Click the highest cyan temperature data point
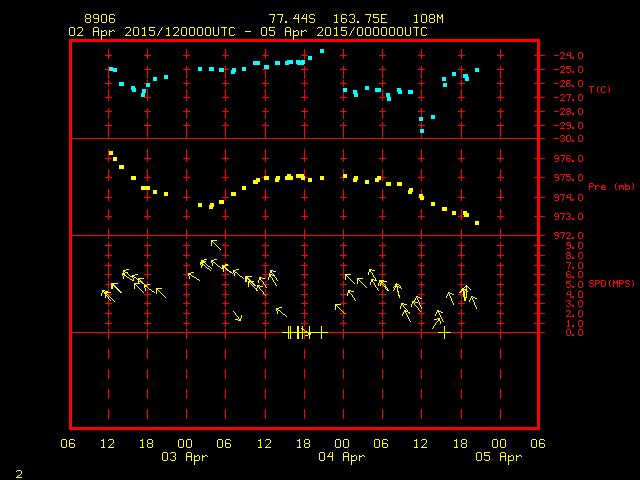Screen dimensions: 640x480 tap(321, 51)
